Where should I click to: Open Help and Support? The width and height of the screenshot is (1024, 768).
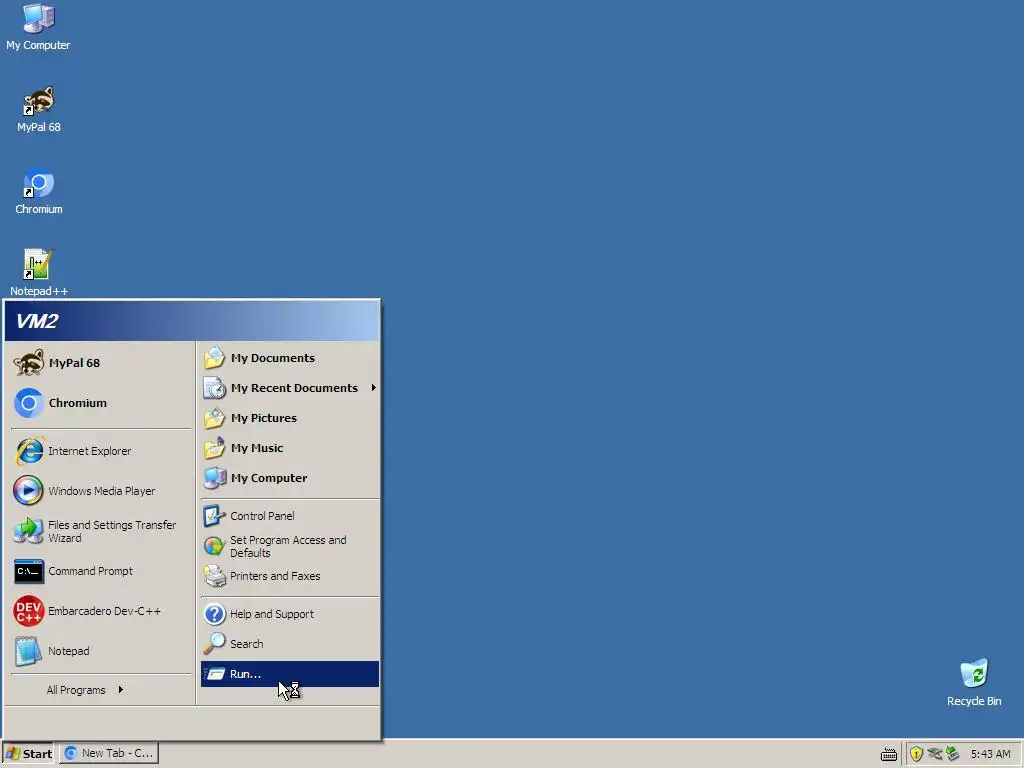click(x=290, y=614)
